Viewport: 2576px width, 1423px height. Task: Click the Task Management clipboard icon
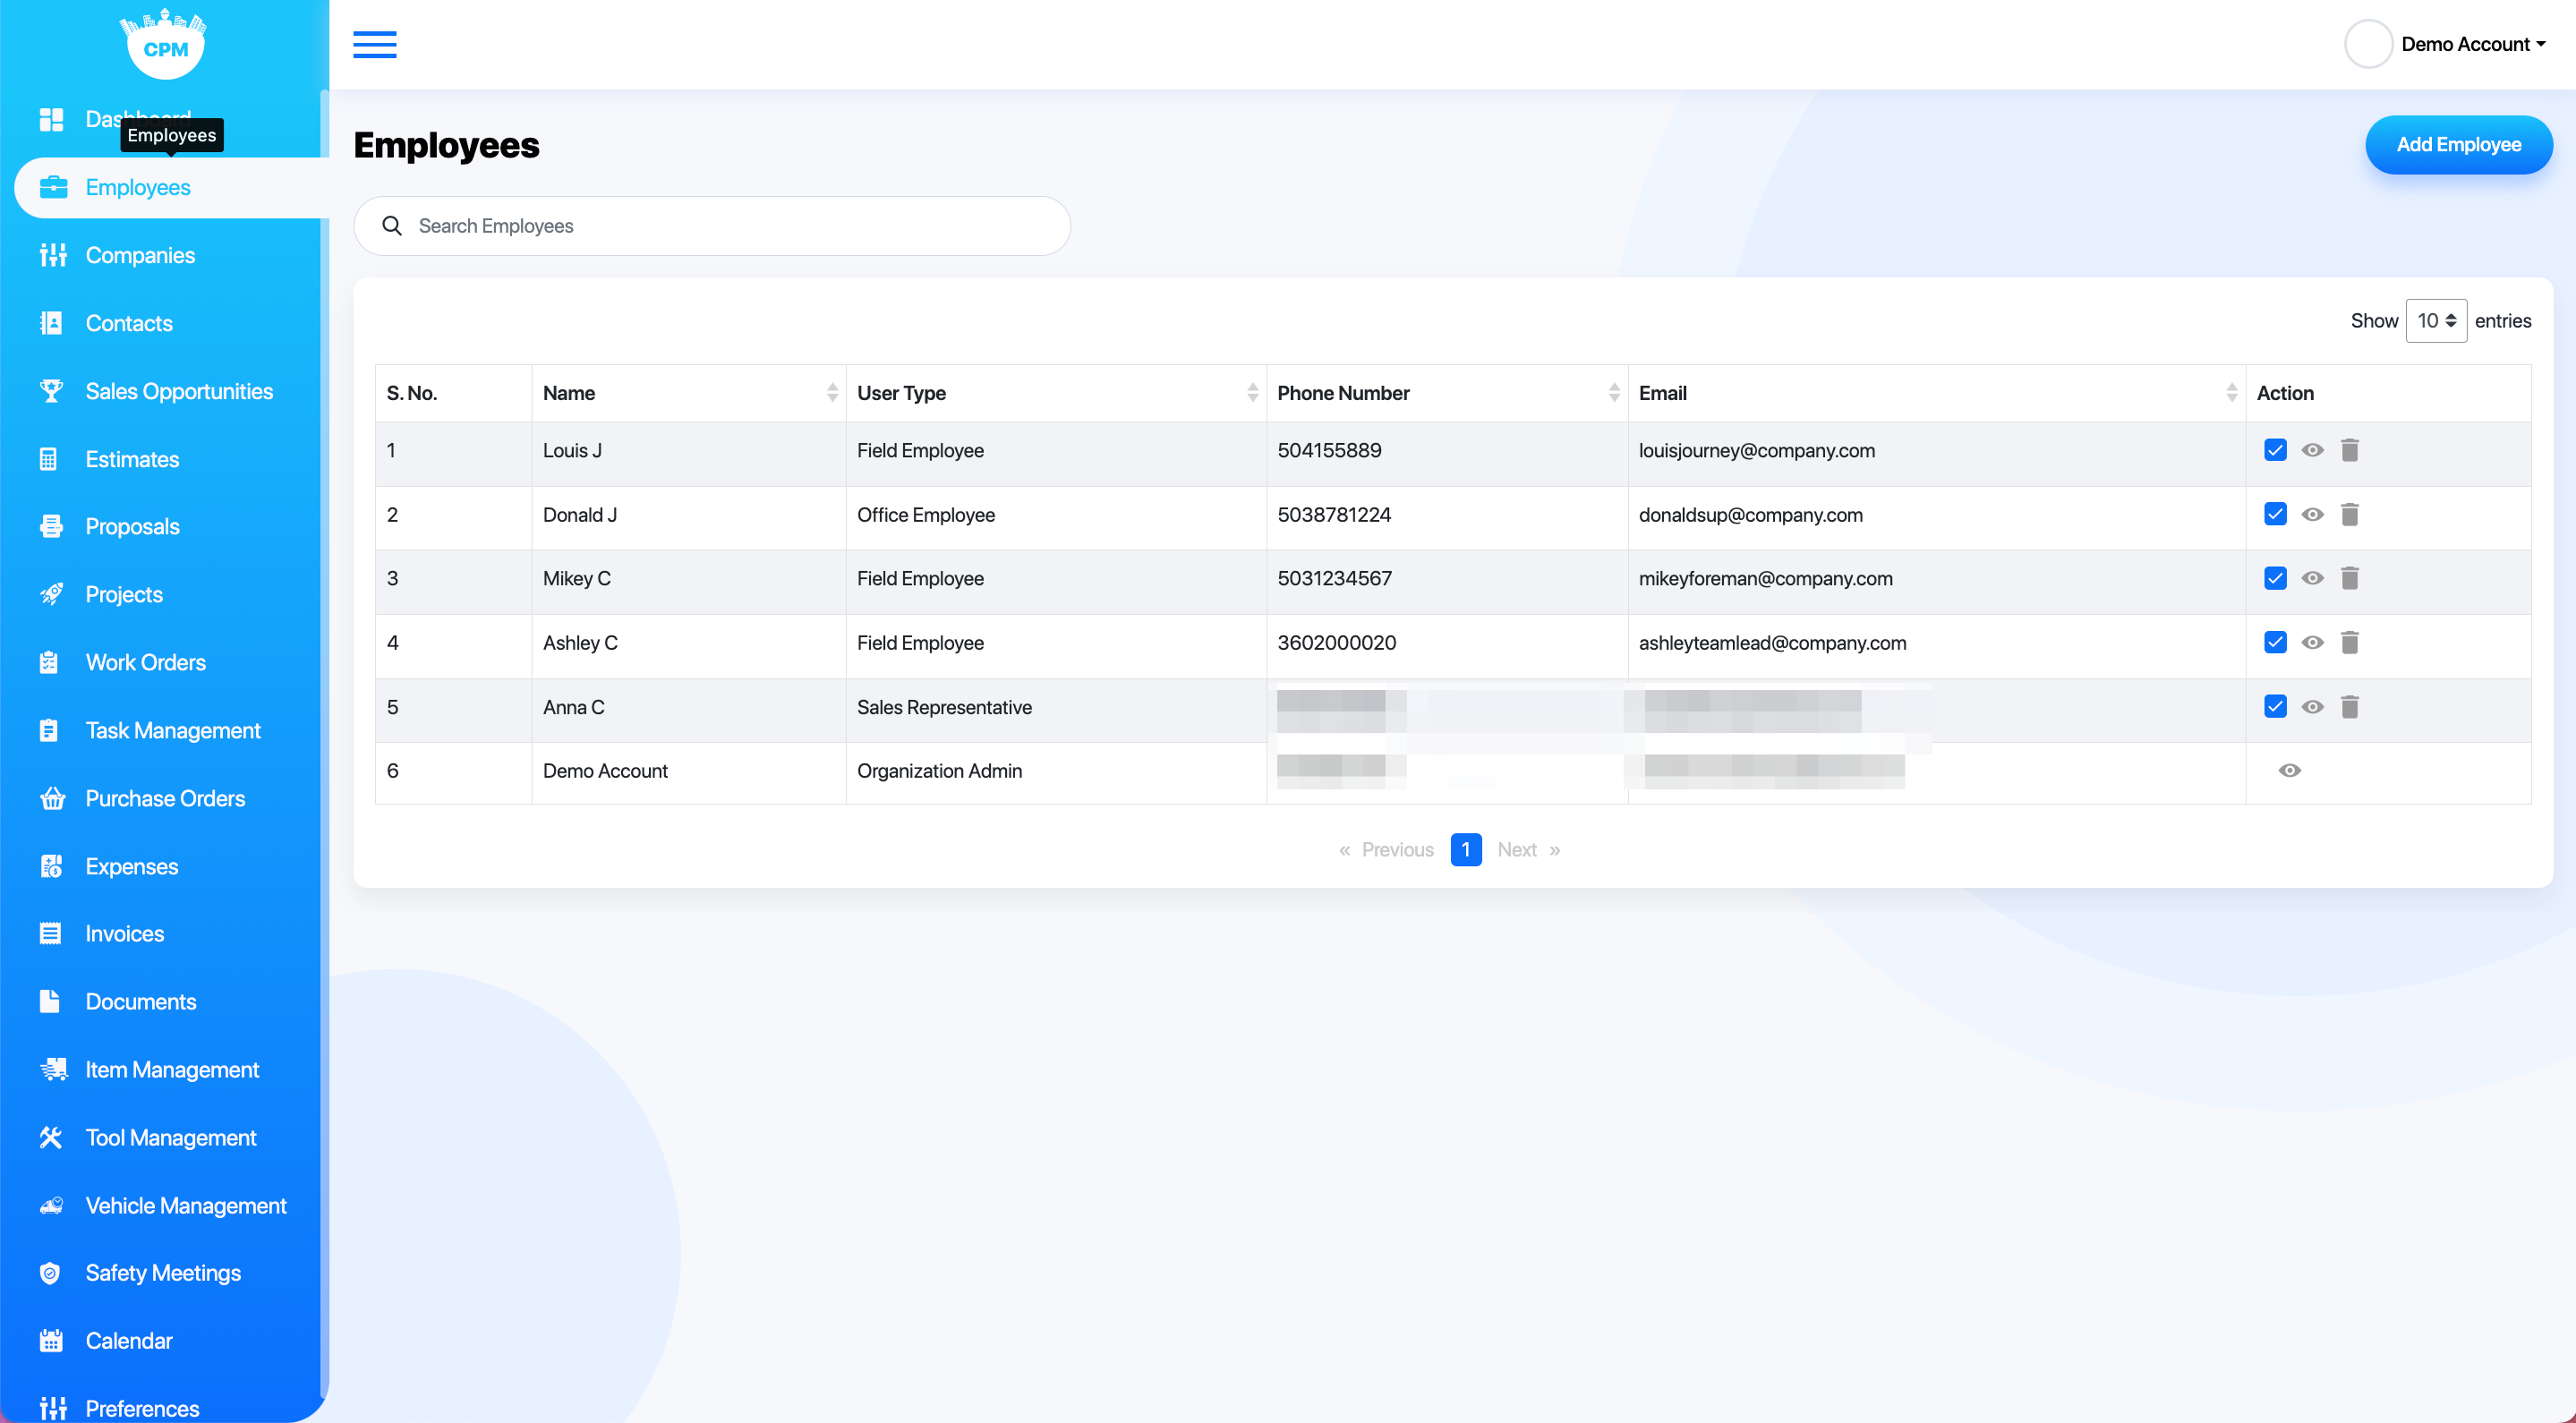click(48, 730)
